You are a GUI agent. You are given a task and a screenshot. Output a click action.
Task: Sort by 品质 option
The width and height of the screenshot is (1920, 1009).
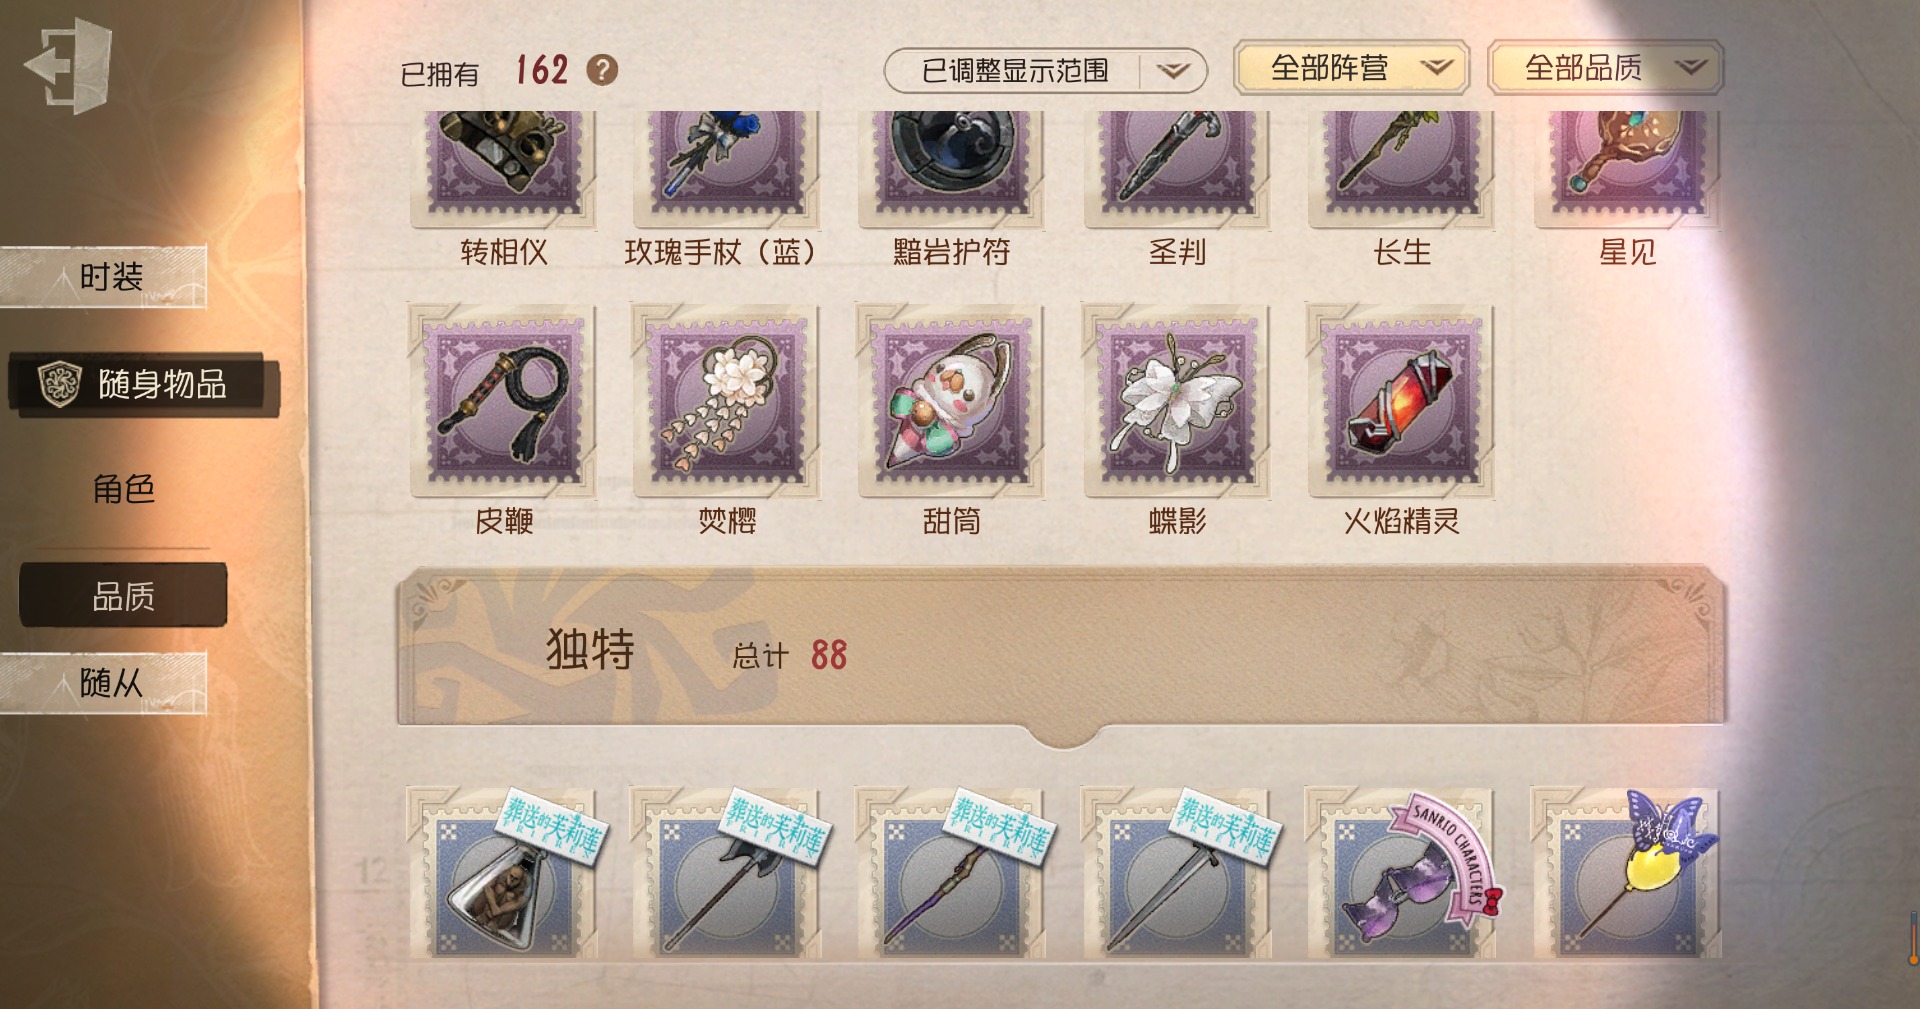pos(123,596)
